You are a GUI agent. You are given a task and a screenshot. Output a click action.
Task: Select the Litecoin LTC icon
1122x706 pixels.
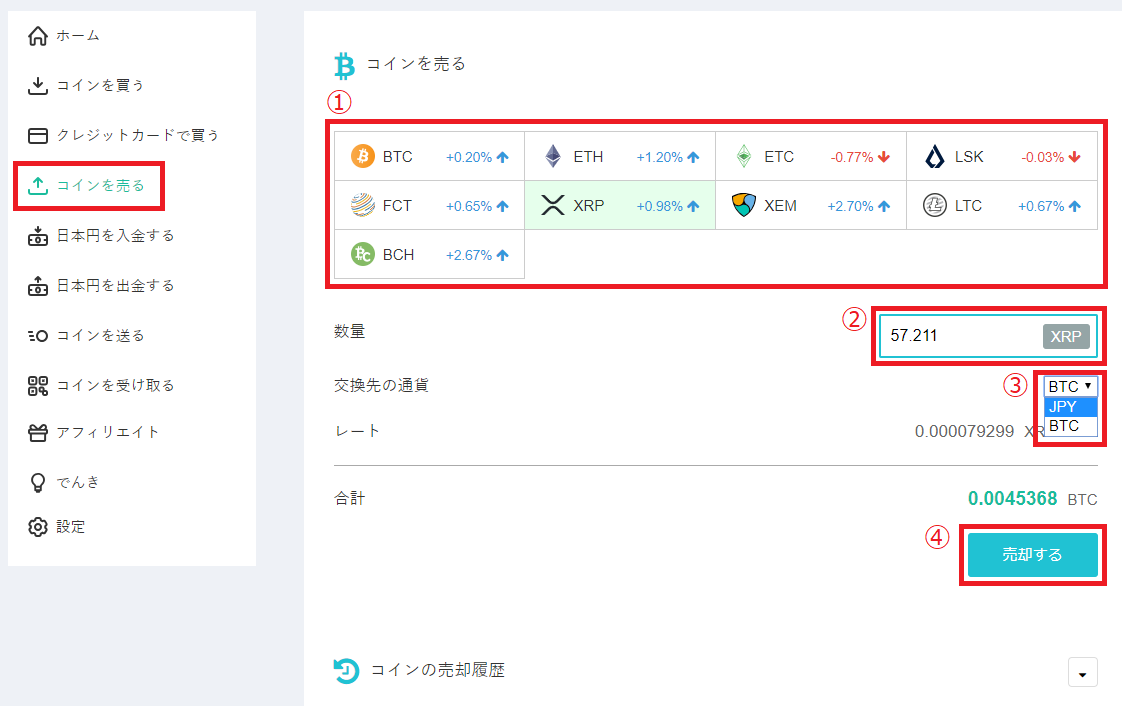(935, 205)
